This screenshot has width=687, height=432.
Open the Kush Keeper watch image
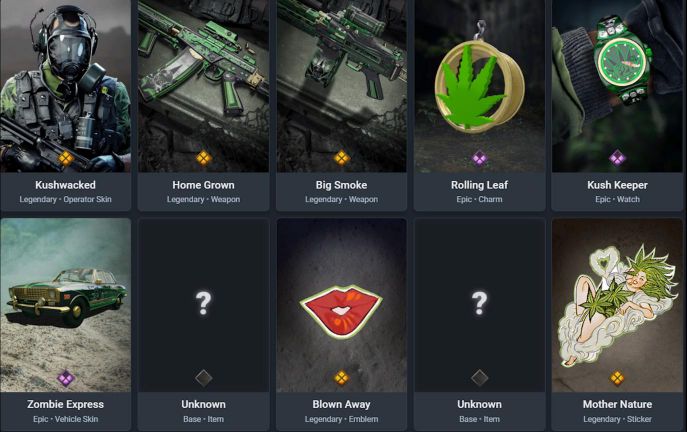coord(617,86)
